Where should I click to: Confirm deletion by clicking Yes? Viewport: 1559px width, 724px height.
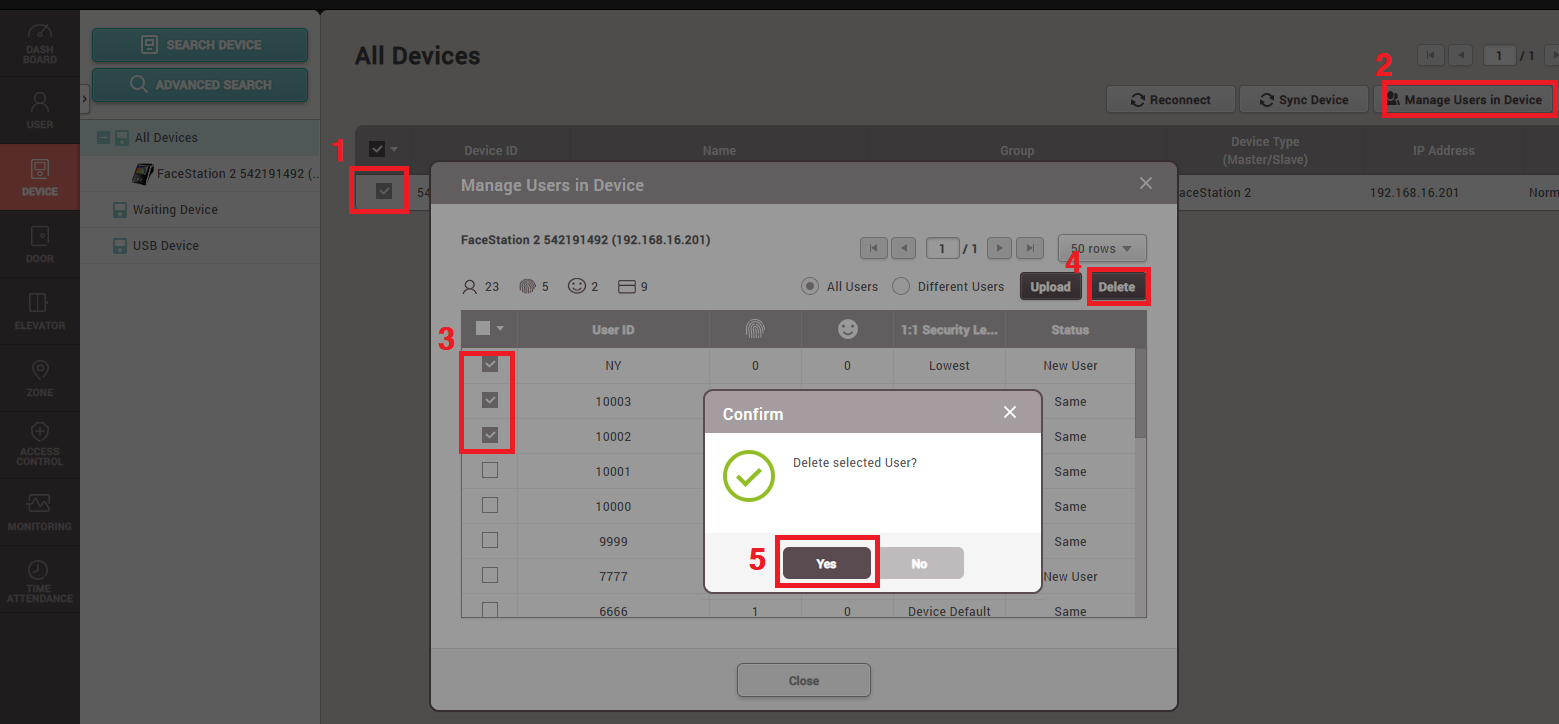pos(826,563)
